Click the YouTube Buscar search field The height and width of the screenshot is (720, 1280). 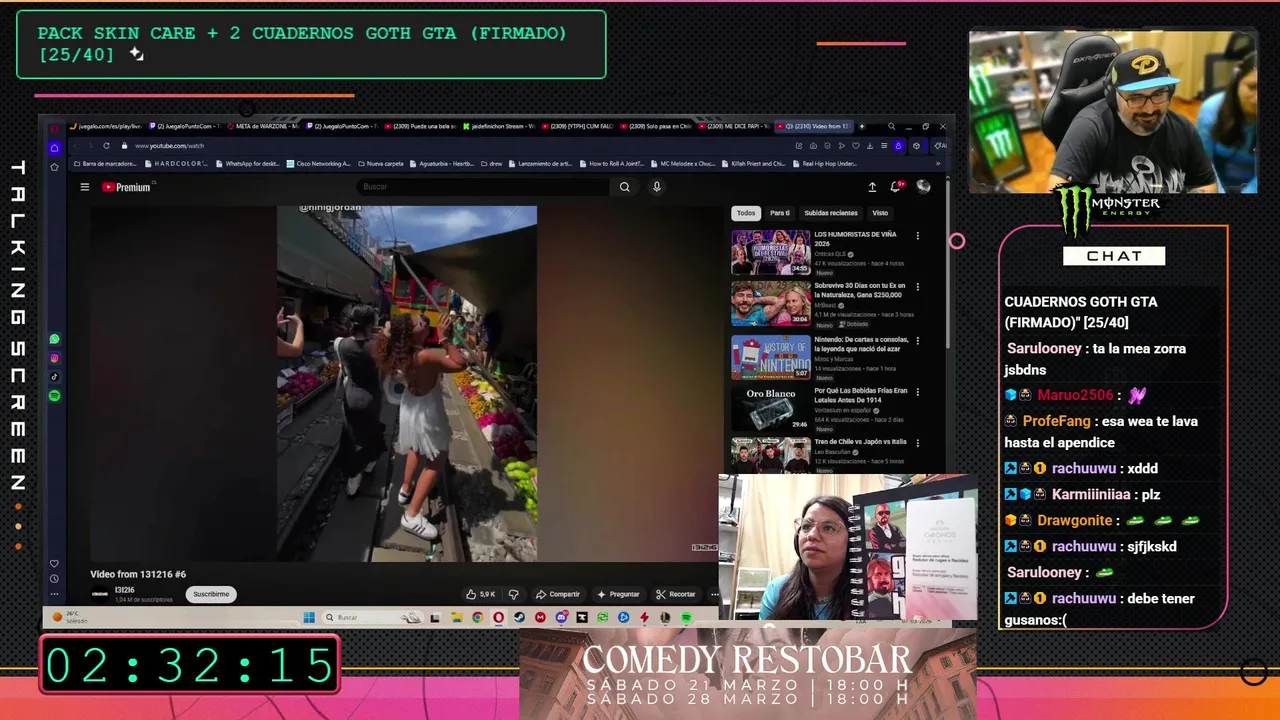pyautogui.click(x=484, y=187)
